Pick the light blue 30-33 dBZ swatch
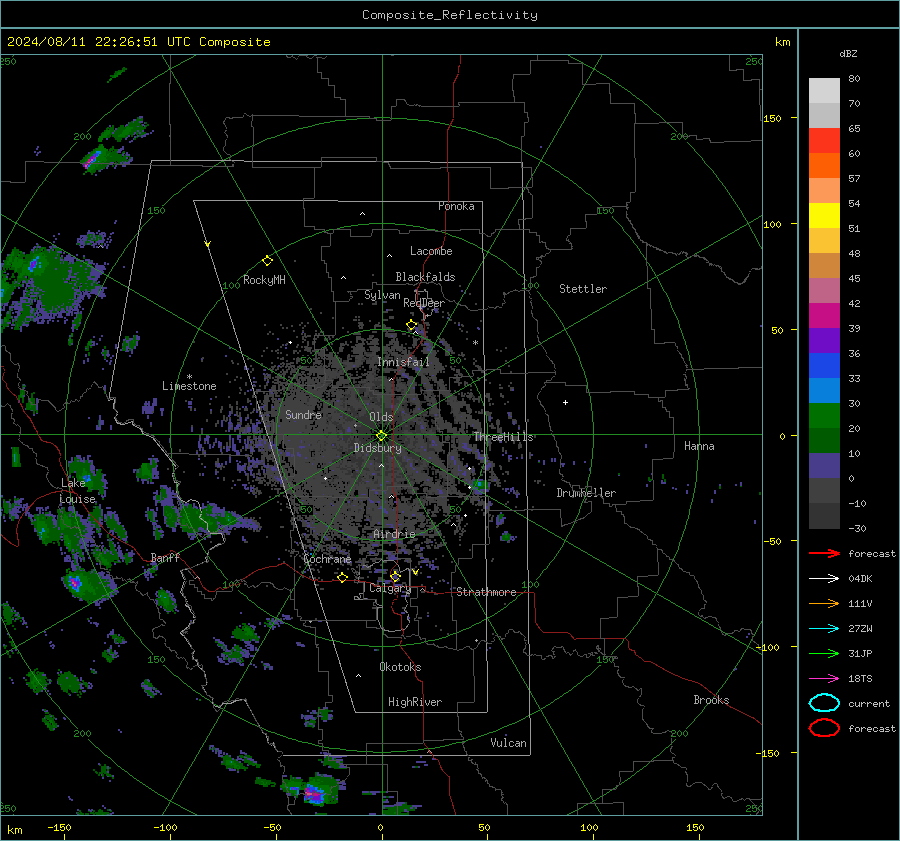This screenshot has width=900, height=841. [824, 390]
